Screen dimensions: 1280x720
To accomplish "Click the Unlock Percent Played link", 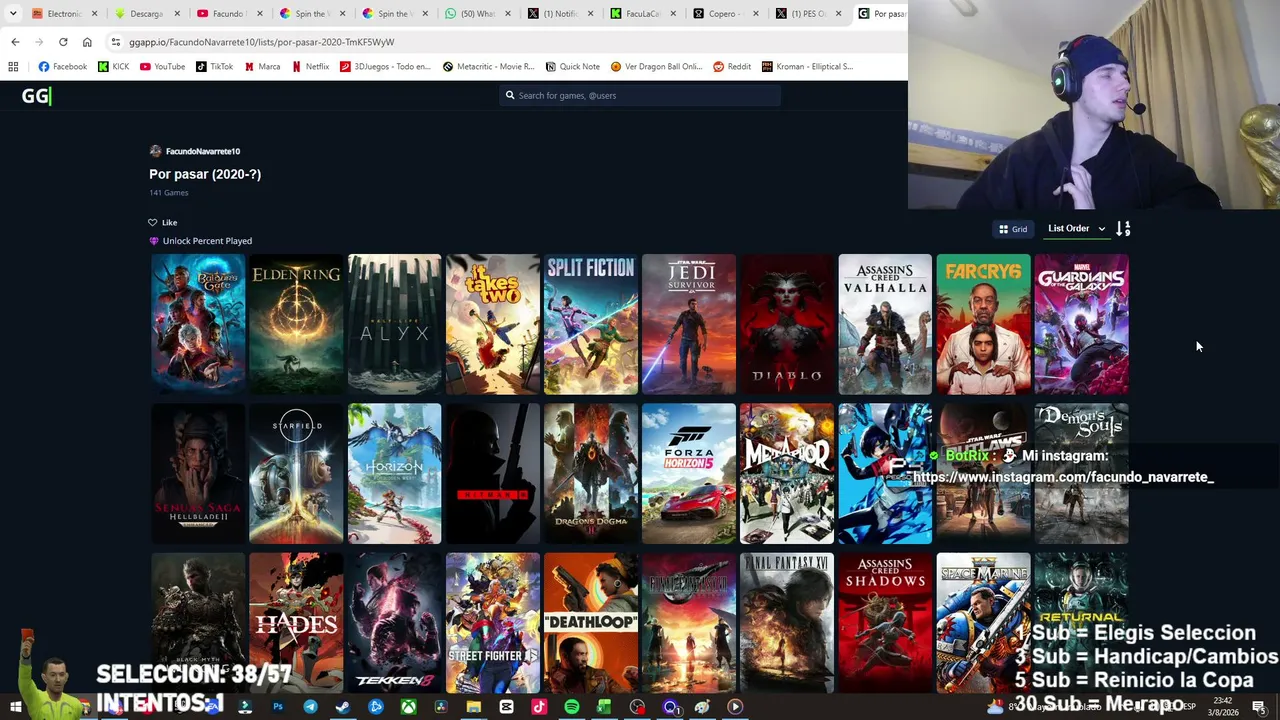I will (x=207, y=241).
